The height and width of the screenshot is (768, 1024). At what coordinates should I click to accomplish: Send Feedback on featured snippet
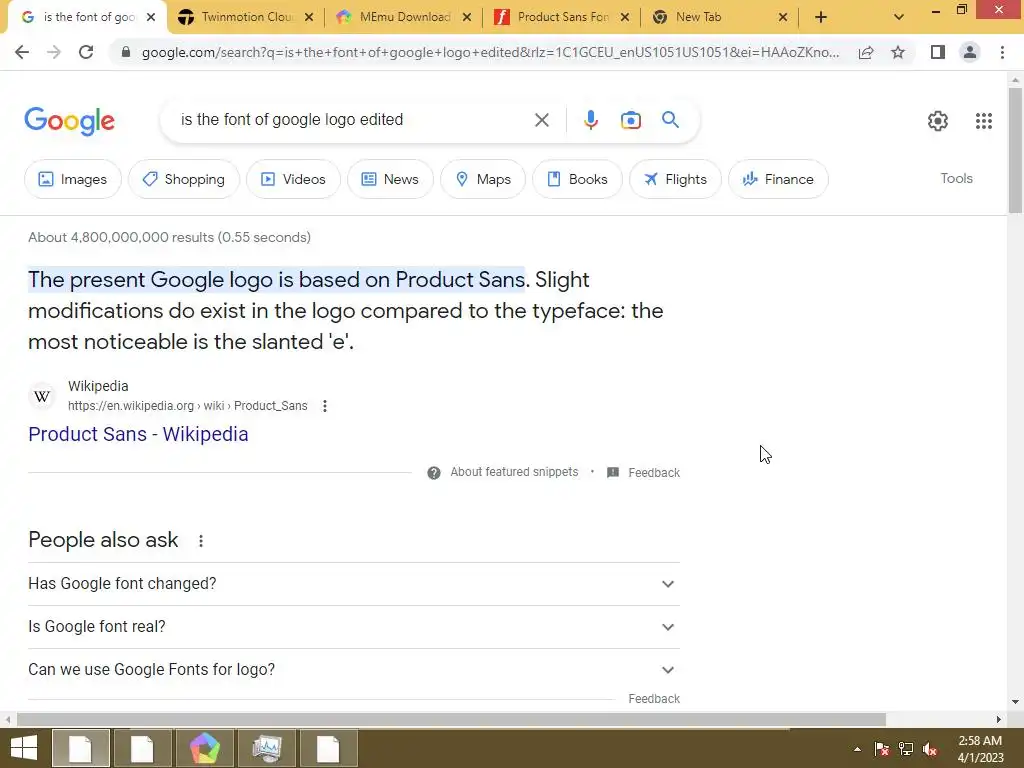click(x=654, y=473)
